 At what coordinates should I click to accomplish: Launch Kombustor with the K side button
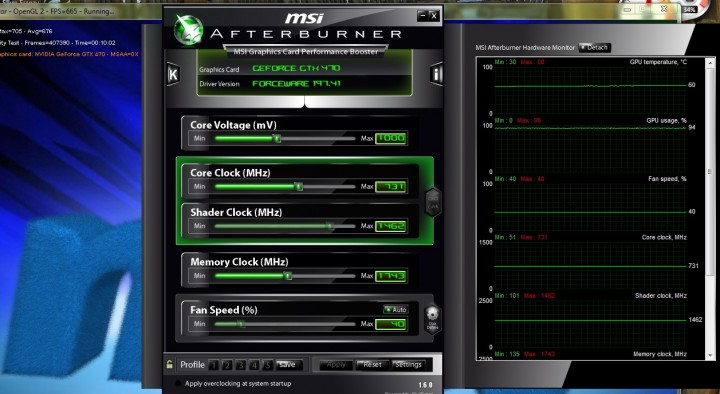[x=173, y=74]
